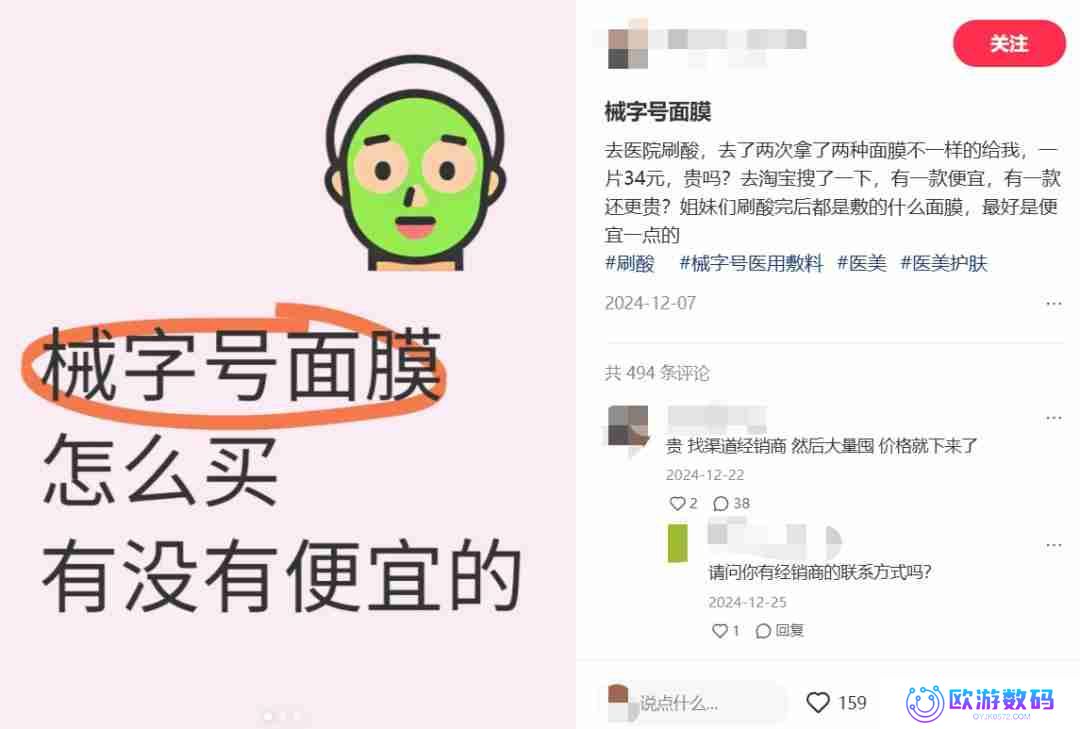Open replies bubble showing 38 on first comment
This screenshot has height=729, width=1080.
720,504
